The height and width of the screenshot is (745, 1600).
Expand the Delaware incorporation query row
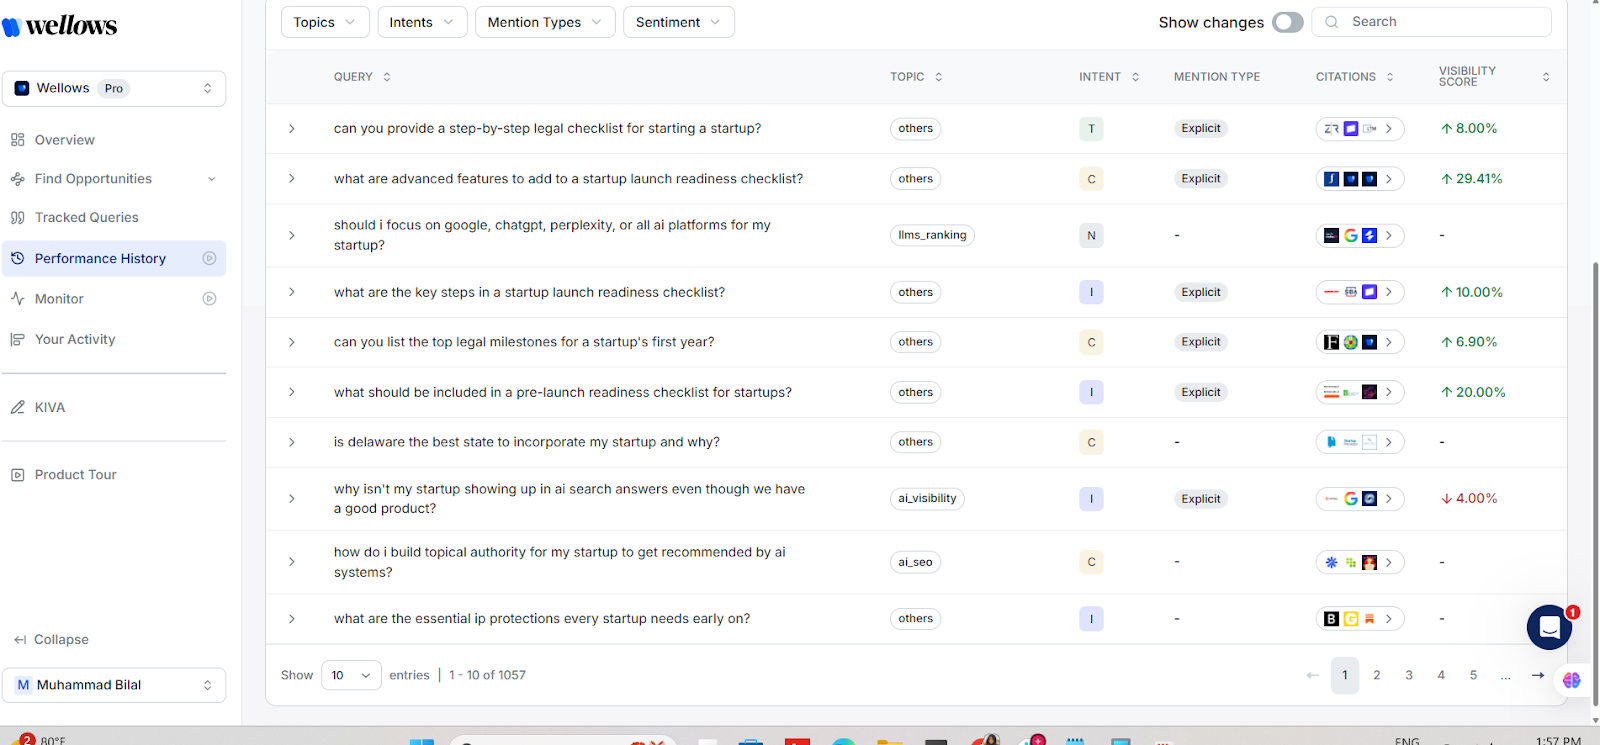(x=292, y=442)
